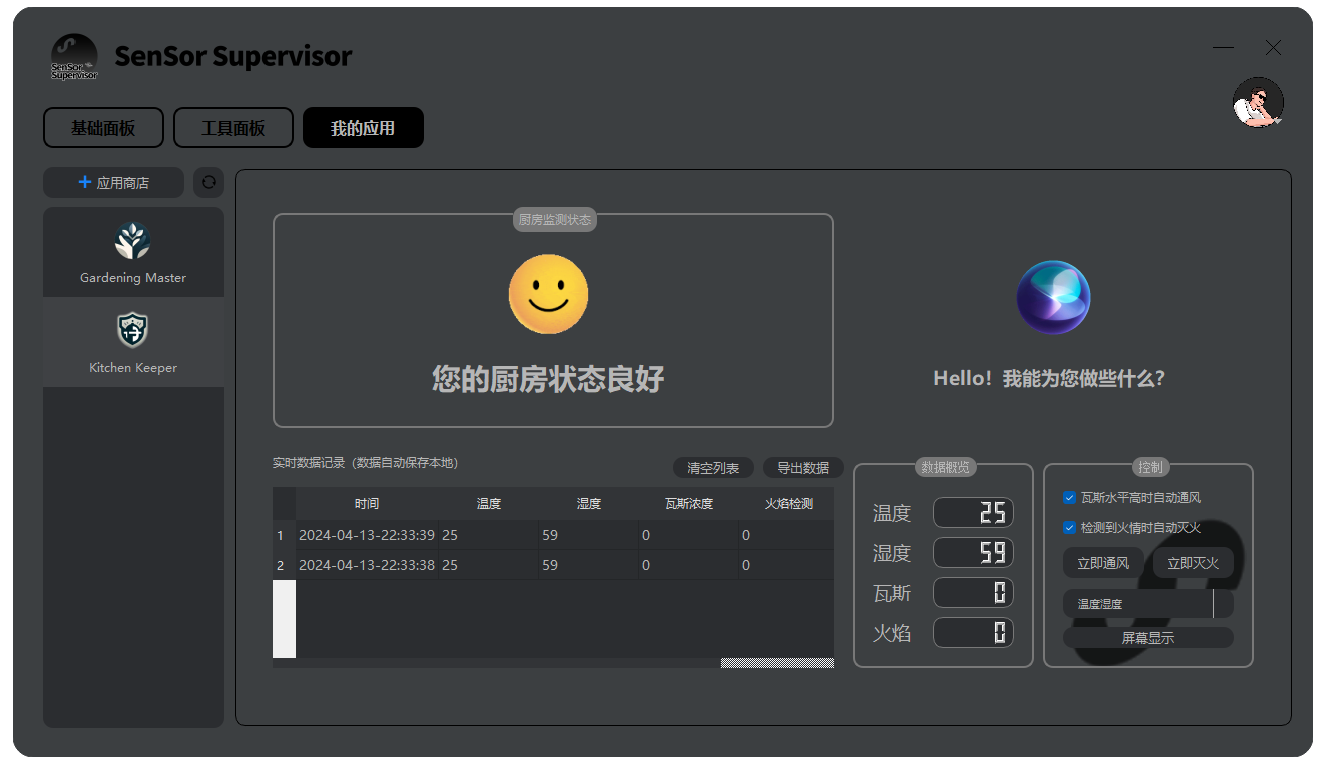The width and height of the screenshot is (1329, 772).
Task: Click the blue plus icon for 应用商店
Action: pos(85,183)
